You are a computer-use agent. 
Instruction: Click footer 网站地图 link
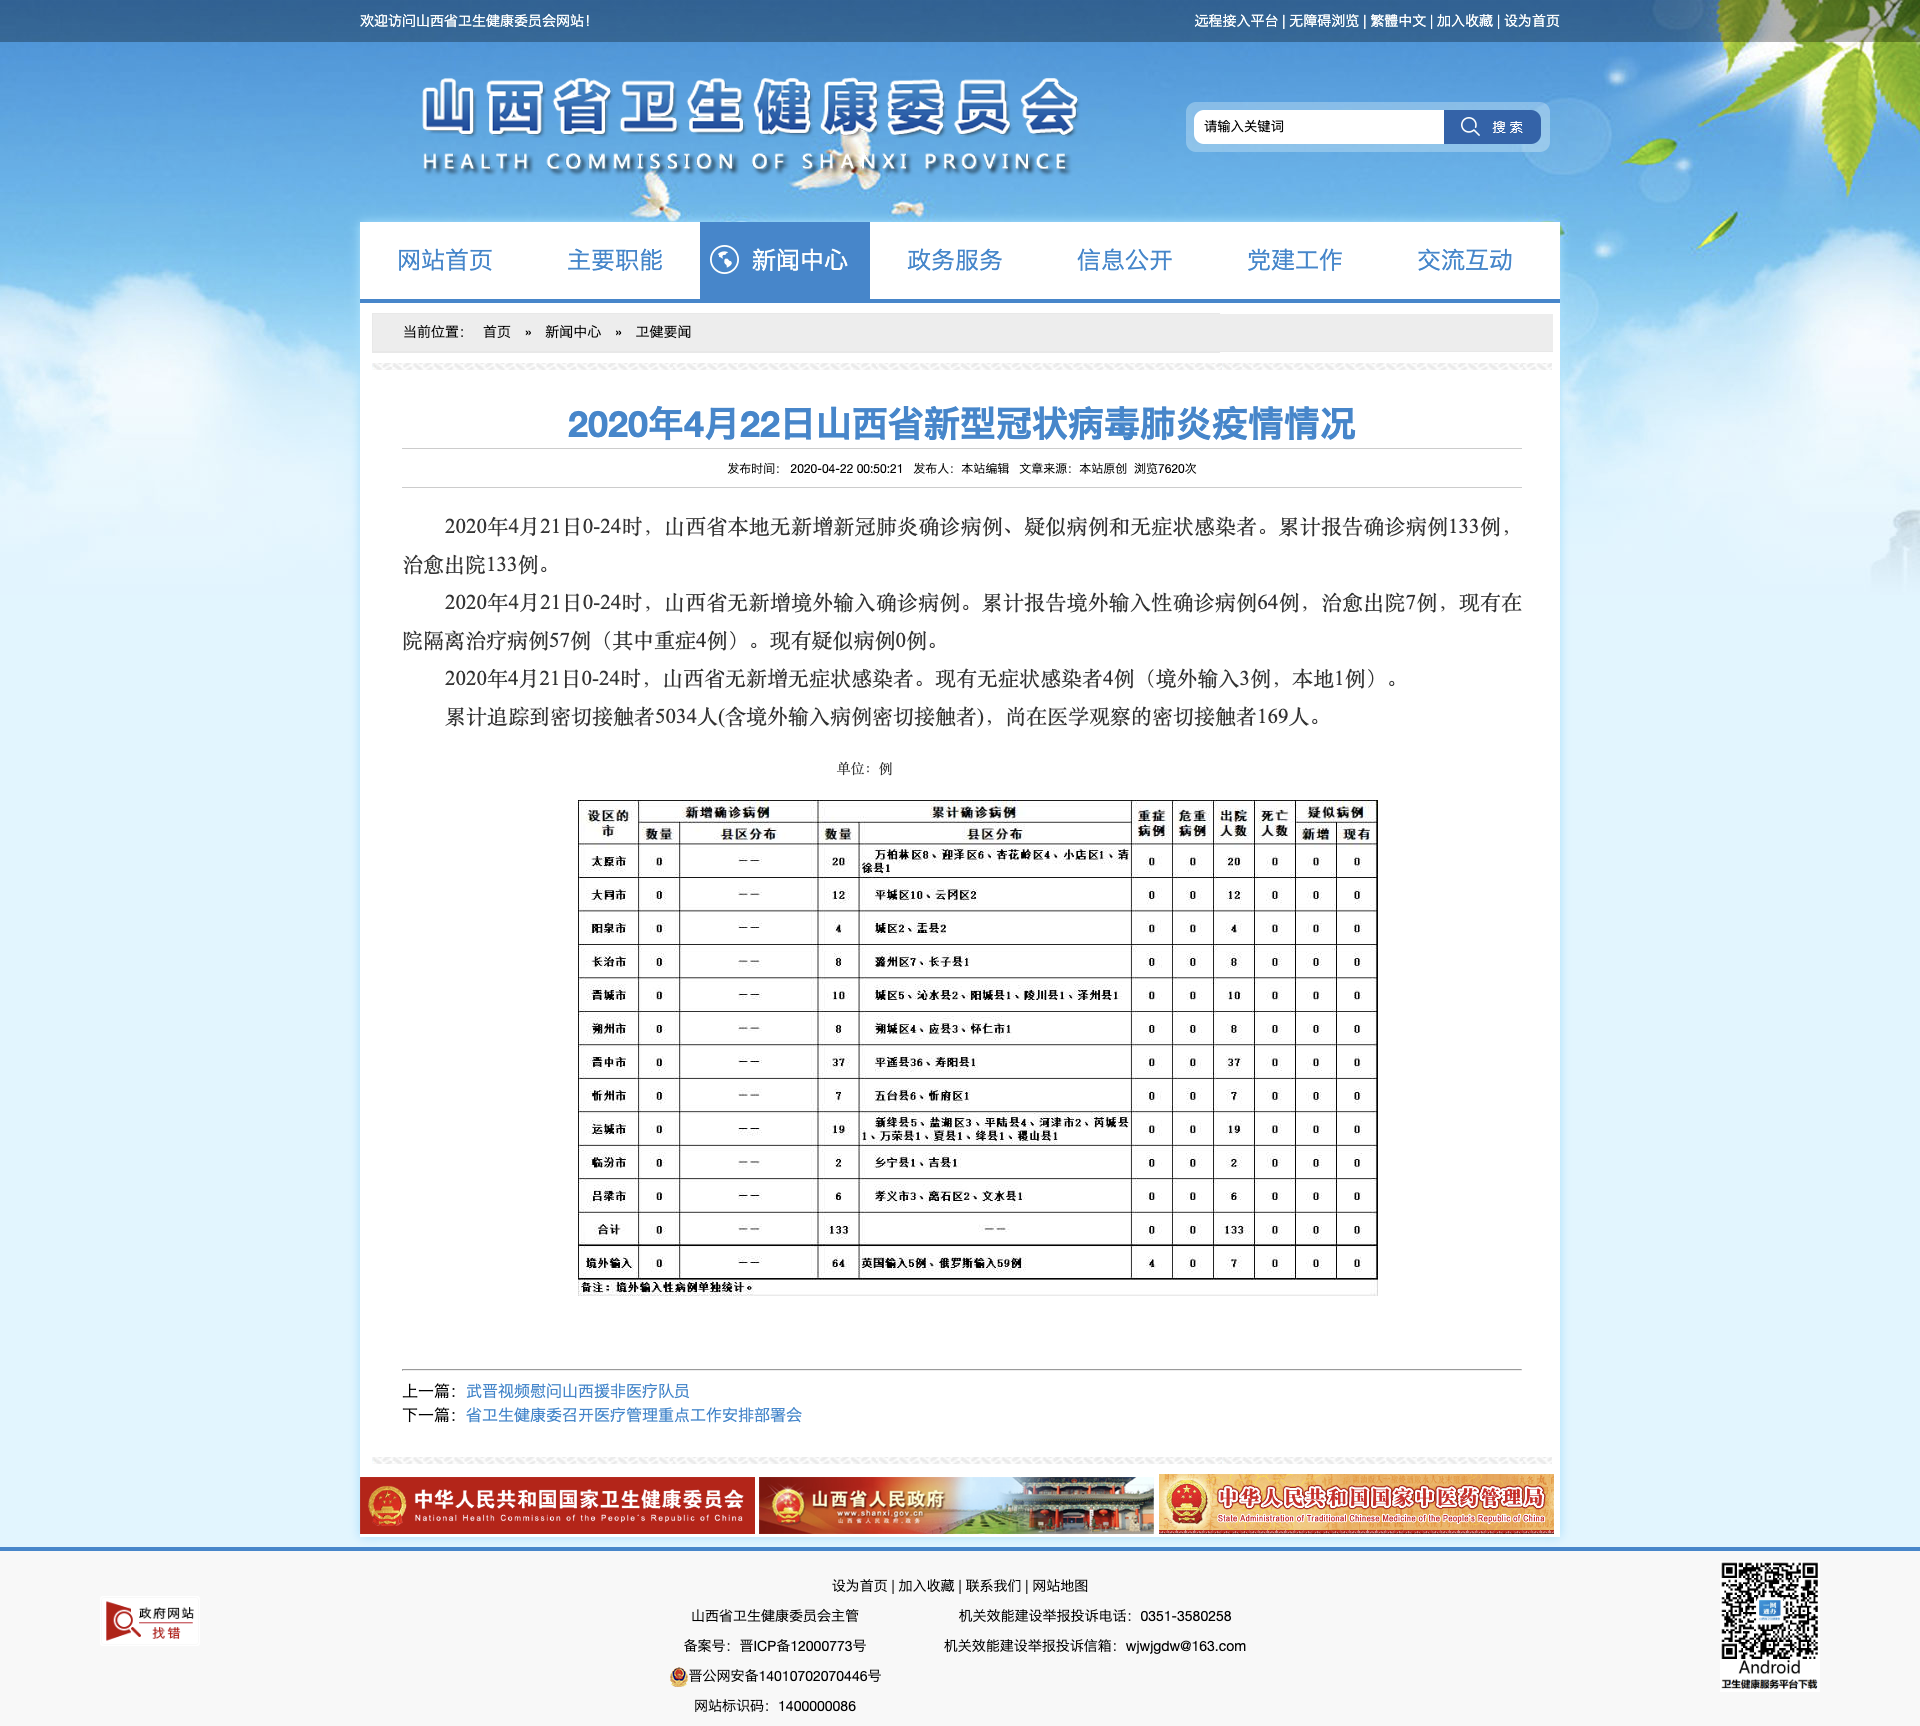point(1060,1586)
